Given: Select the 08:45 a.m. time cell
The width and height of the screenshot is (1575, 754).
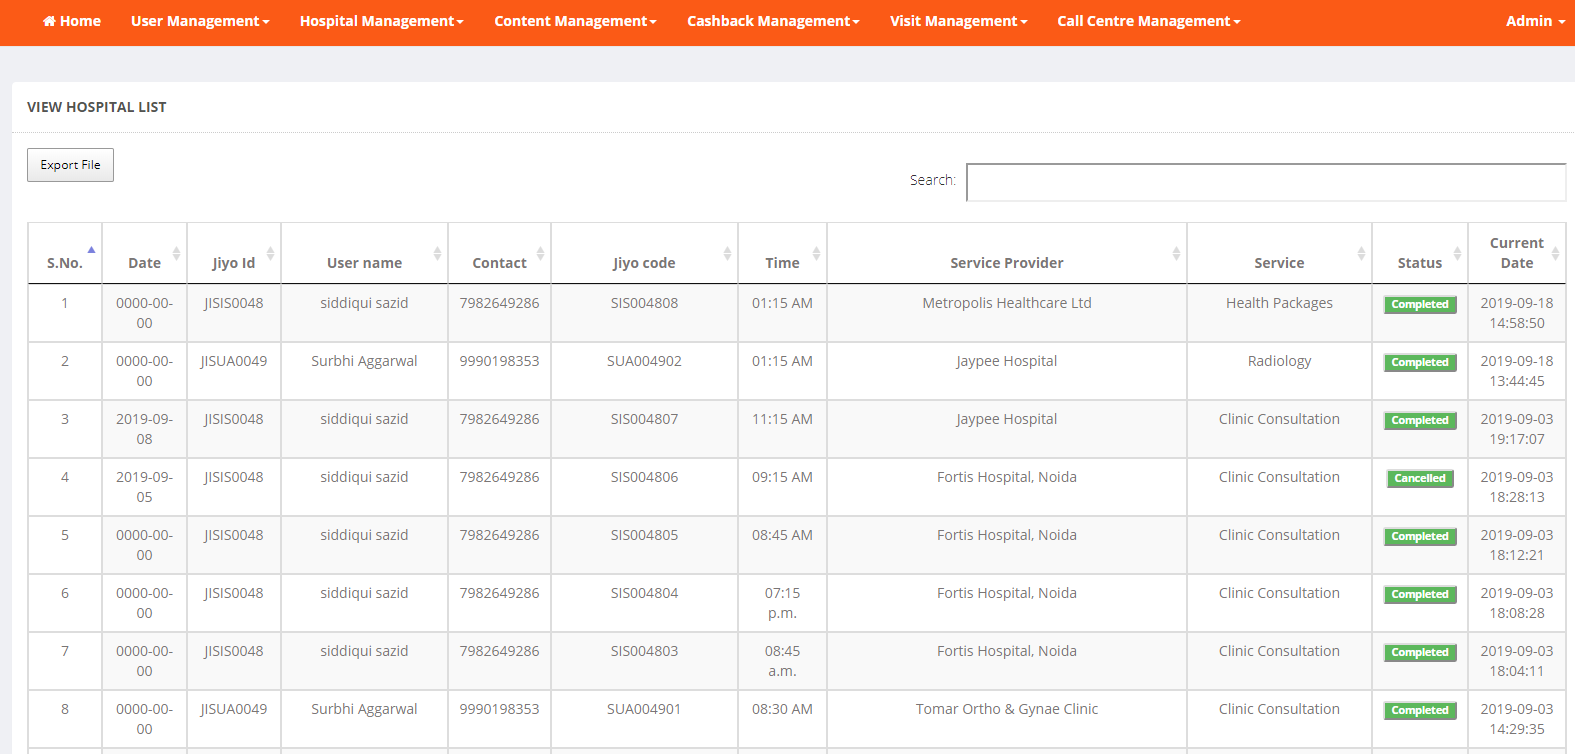Looking at the screenshot, I should [x=782, y=661].
